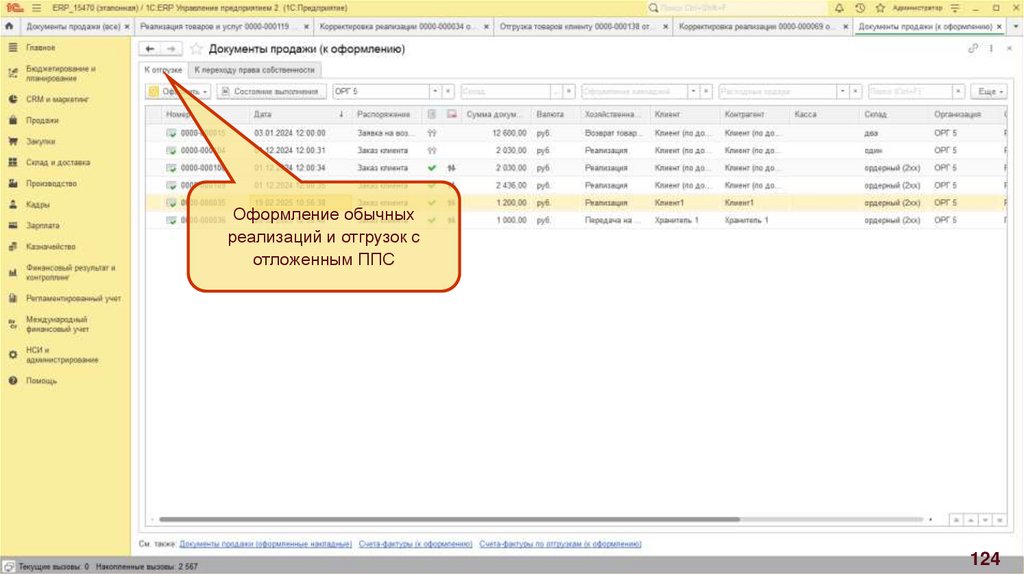Open the hamburger main menu
This screenshot has height=574, width=1024.
pyautogui.click(x=34, y=7)
